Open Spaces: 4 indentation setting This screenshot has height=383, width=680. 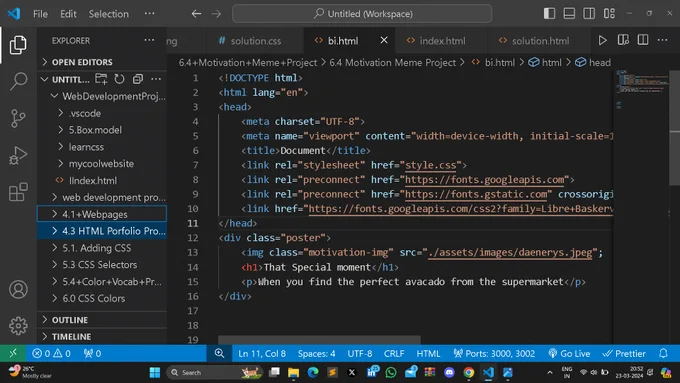(316, 354)
